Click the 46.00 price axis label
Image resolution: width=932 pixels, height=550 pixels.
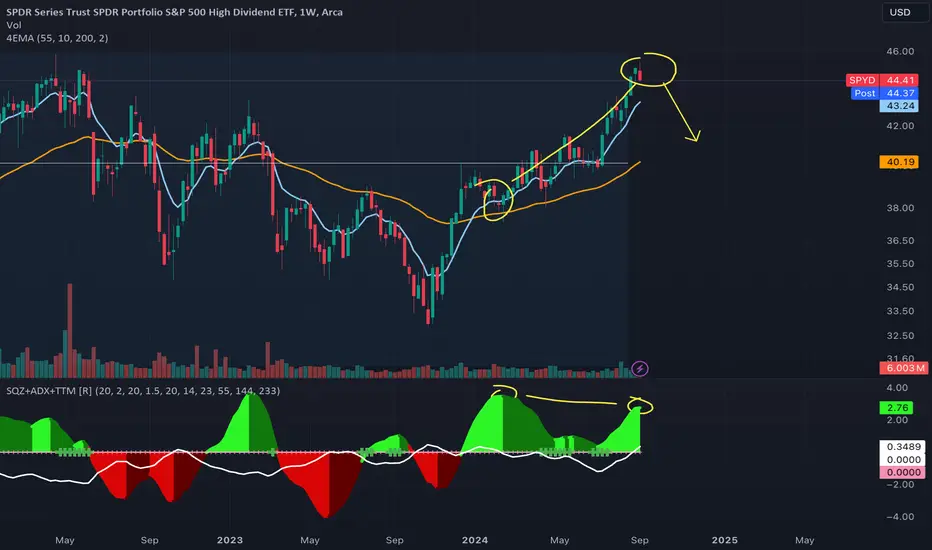click(x=900, y=52)
